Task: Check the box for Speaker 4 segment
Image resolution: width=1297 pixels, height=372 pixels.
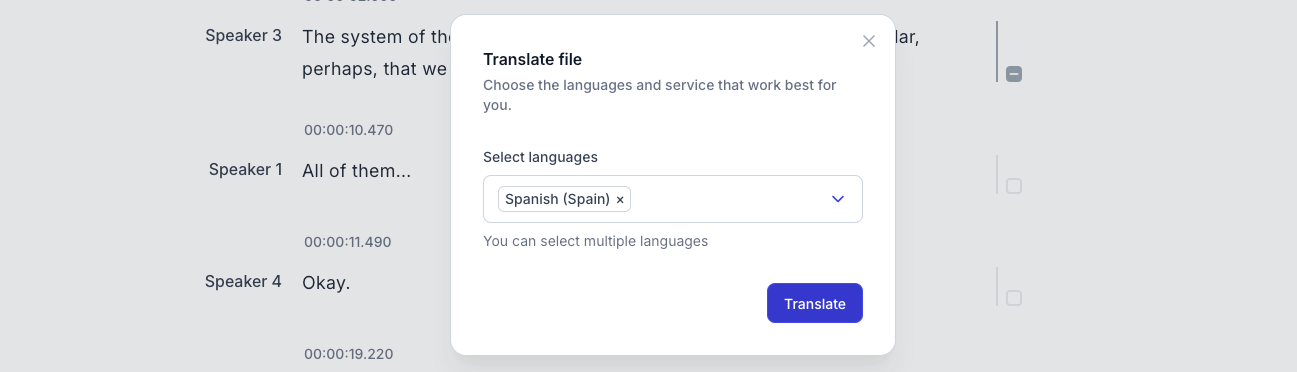Action: click(1014, 298)
